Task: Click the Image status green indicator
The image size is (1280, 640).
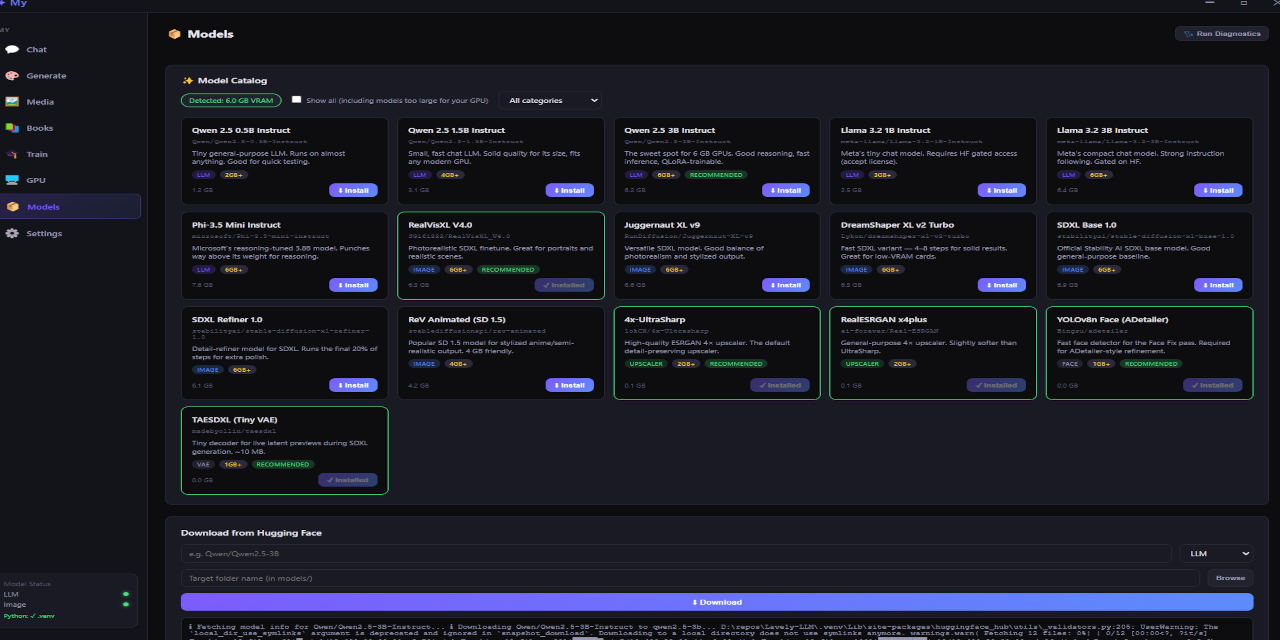Action: click(125, 605)
